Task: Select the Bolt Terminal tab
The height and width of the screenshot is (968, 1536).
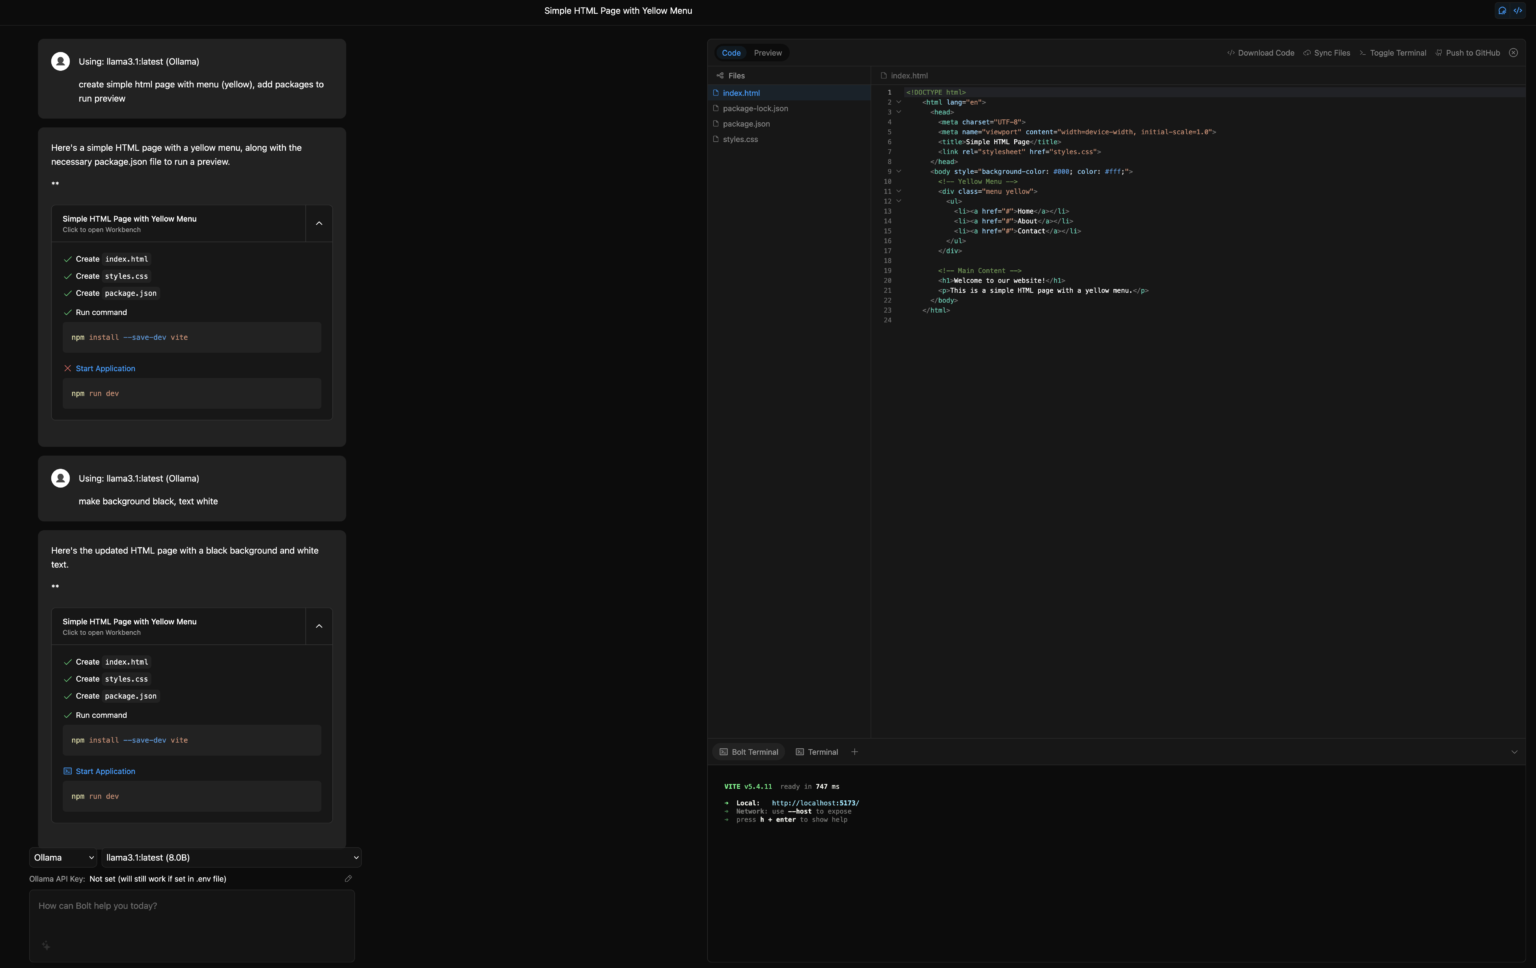Action: point(748,751)
